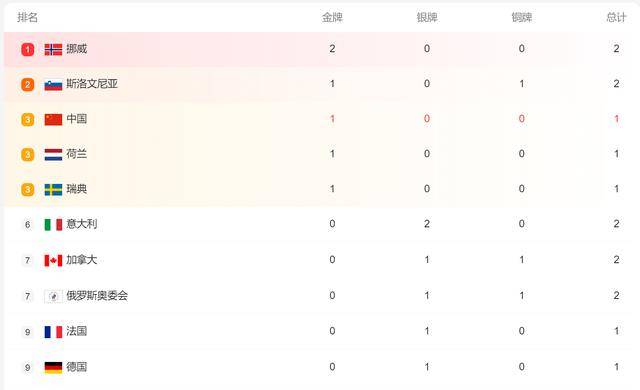This screenshot has height=390, width=640.
Task: Click the red rank 1 badge
Action: 28,50
